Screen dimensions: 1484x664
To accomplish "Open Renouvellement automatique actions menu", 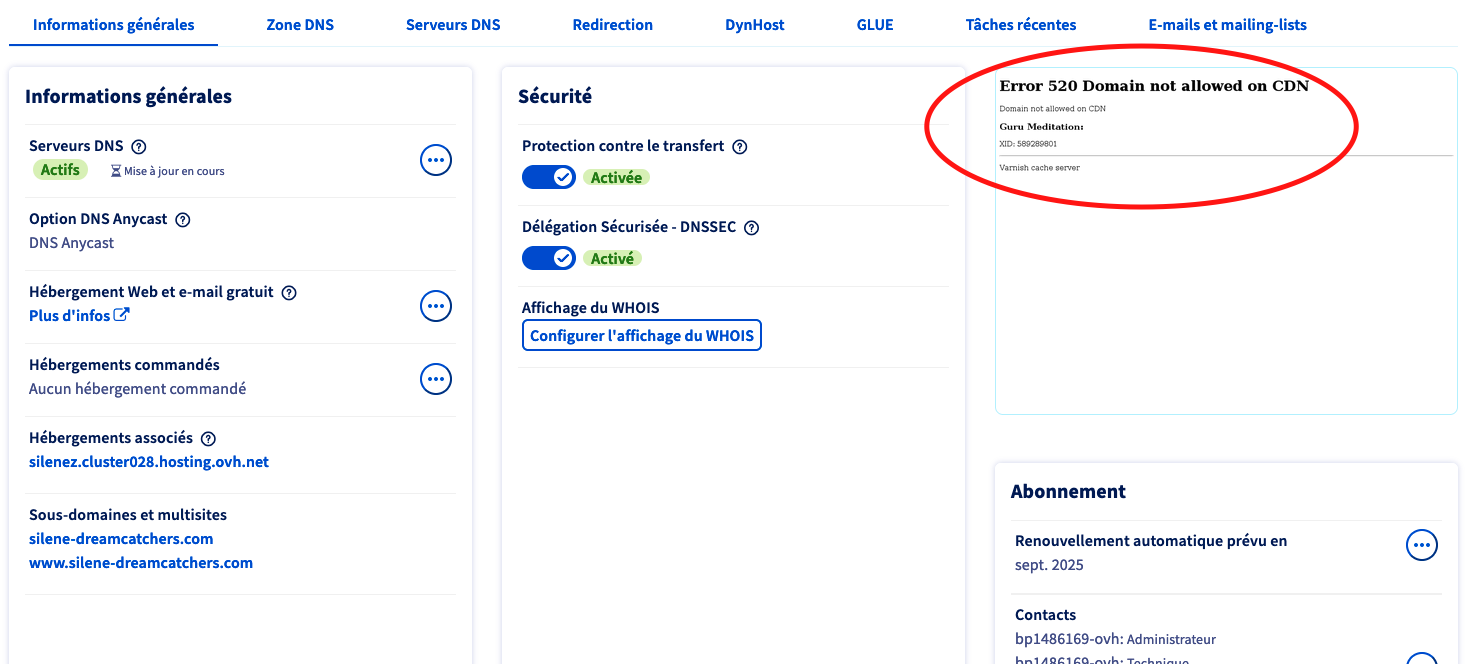I will point(1422,545).
